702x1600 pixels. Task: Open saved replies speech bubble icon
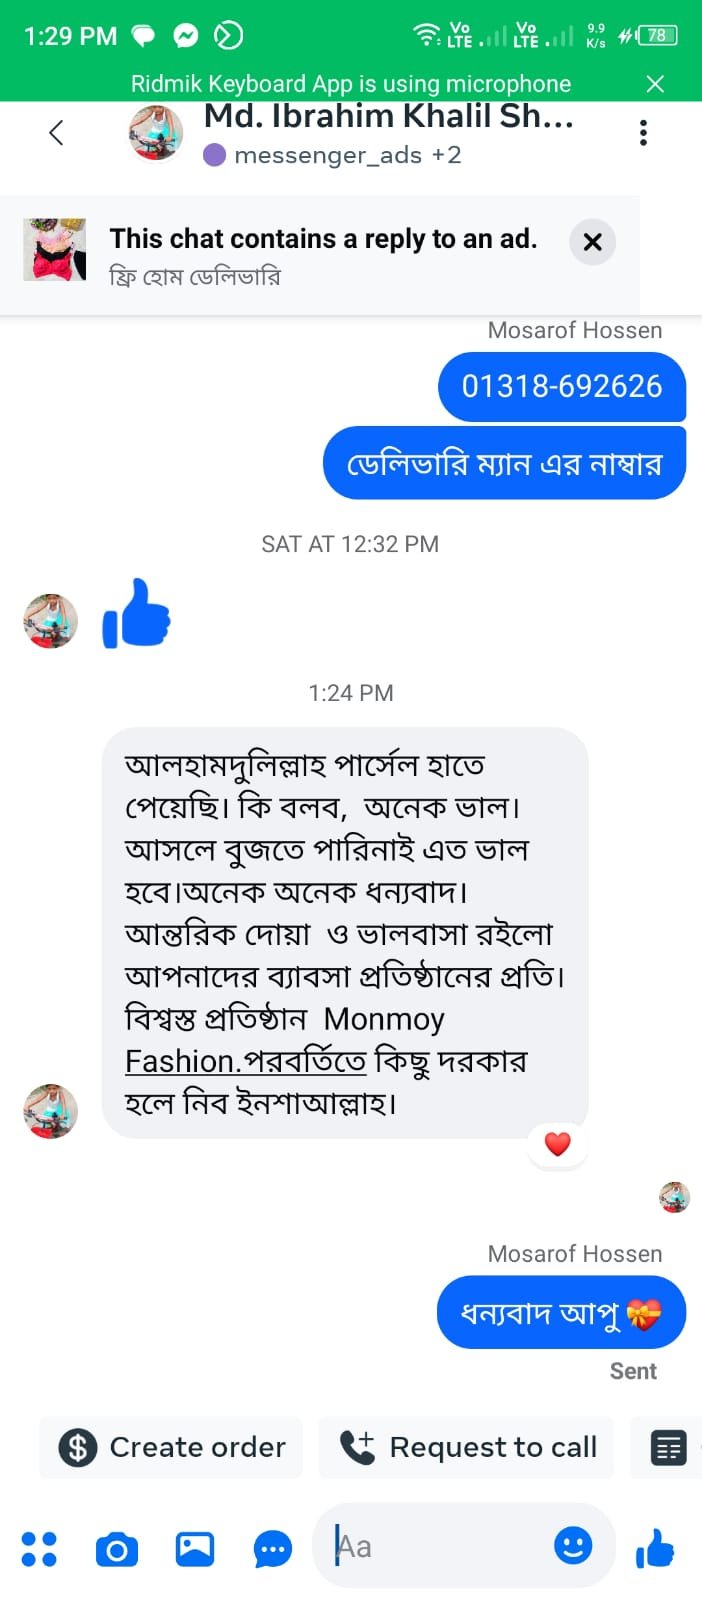[272, 1549]
